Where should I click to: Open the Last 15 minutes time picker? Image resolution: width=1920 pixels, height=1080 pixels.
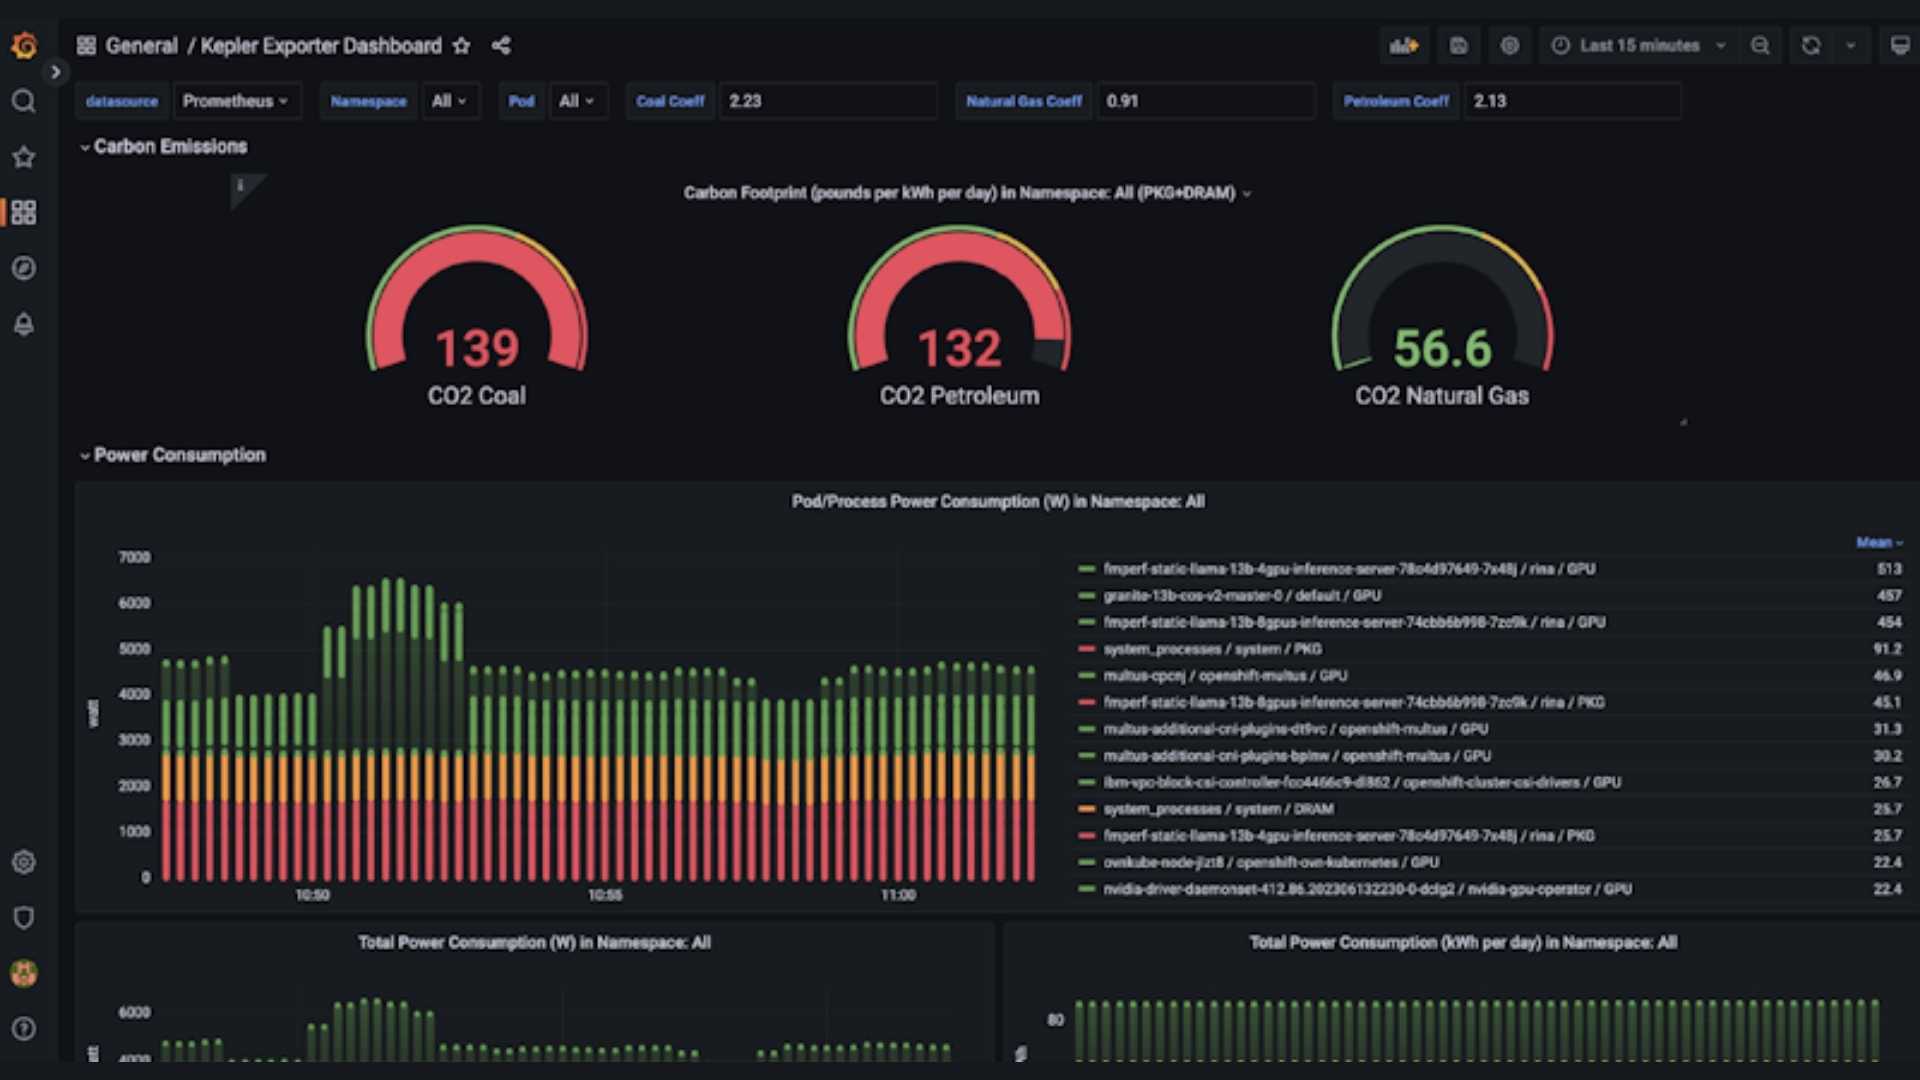pos(1639,46)
